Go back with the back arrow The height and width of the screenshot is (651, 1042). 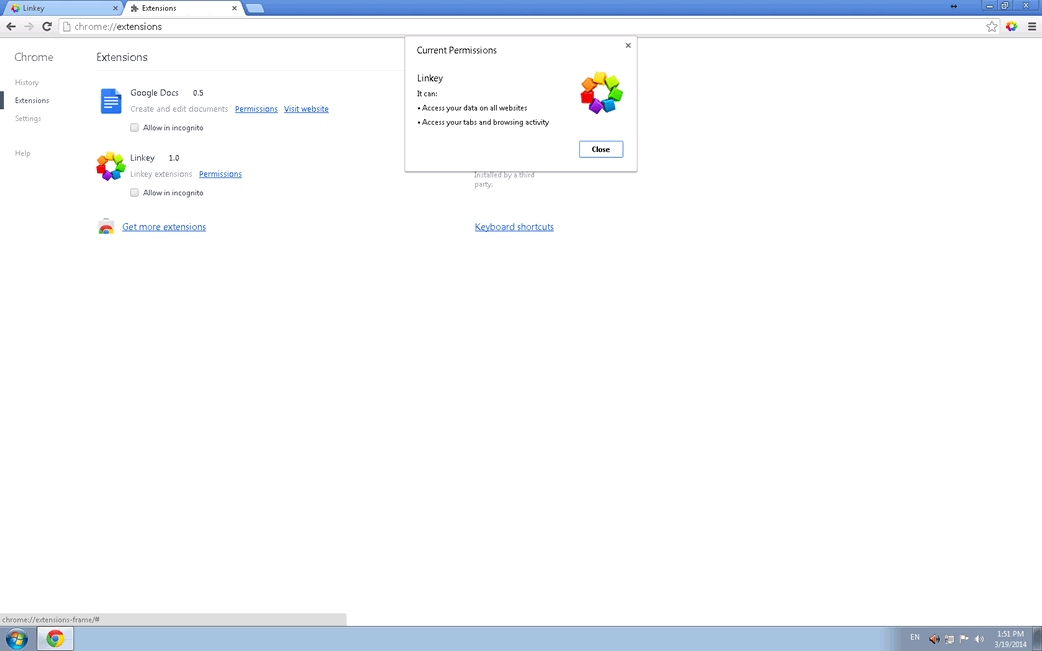pyautogui.click(x=11, y=27)
